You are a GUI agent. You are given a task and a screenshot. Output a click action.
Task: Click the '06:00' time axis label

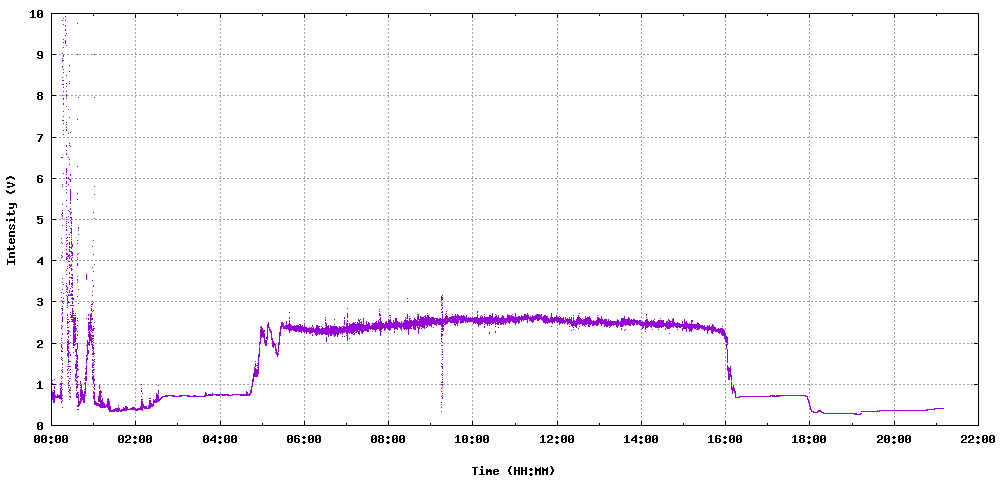[304, 439]
